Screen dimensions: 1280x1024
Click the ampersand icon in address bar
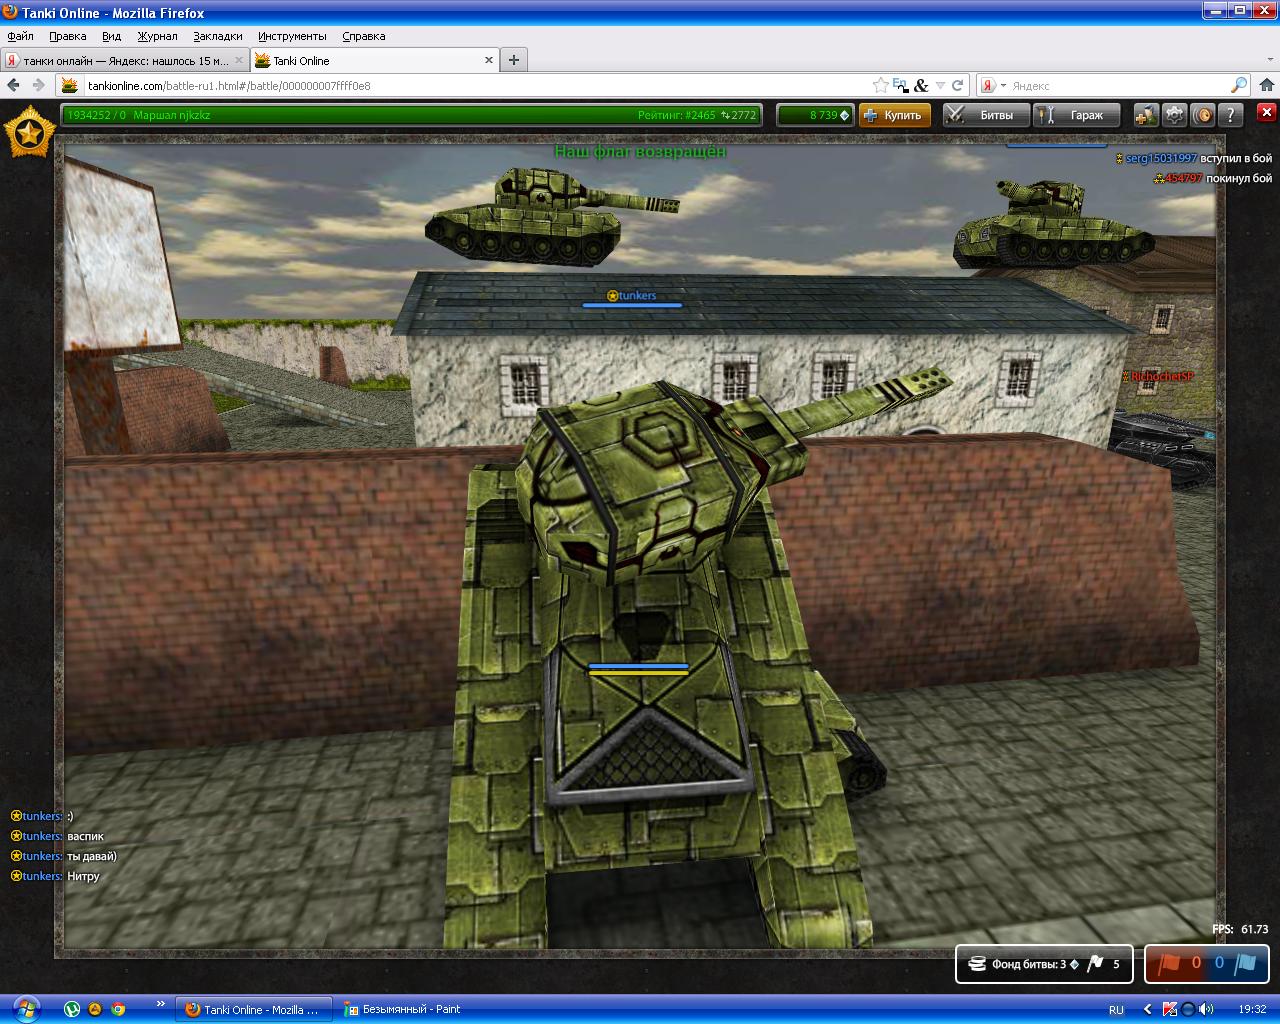click(921, 85)
